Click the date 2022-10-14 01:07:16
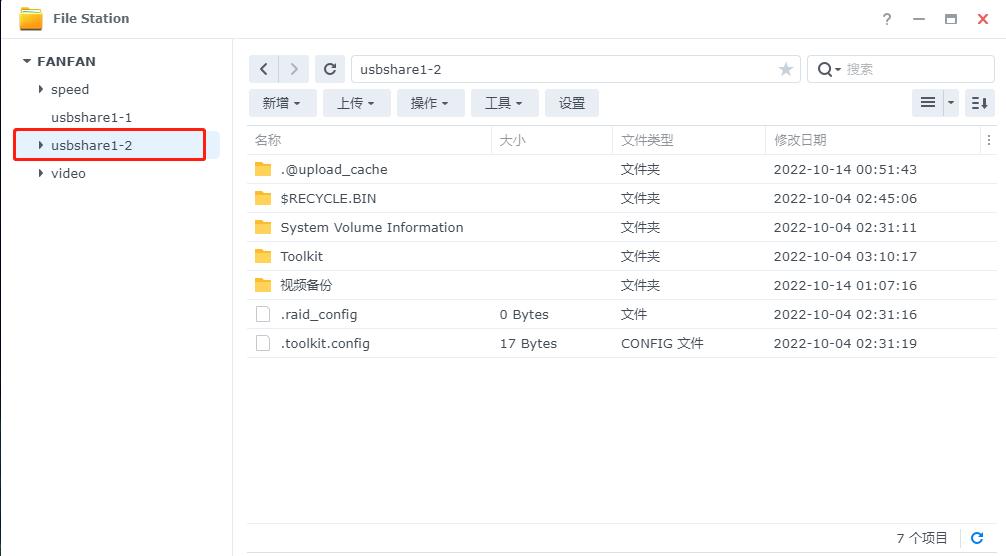Screen dimensions: 1006x556 click(845, 285)
